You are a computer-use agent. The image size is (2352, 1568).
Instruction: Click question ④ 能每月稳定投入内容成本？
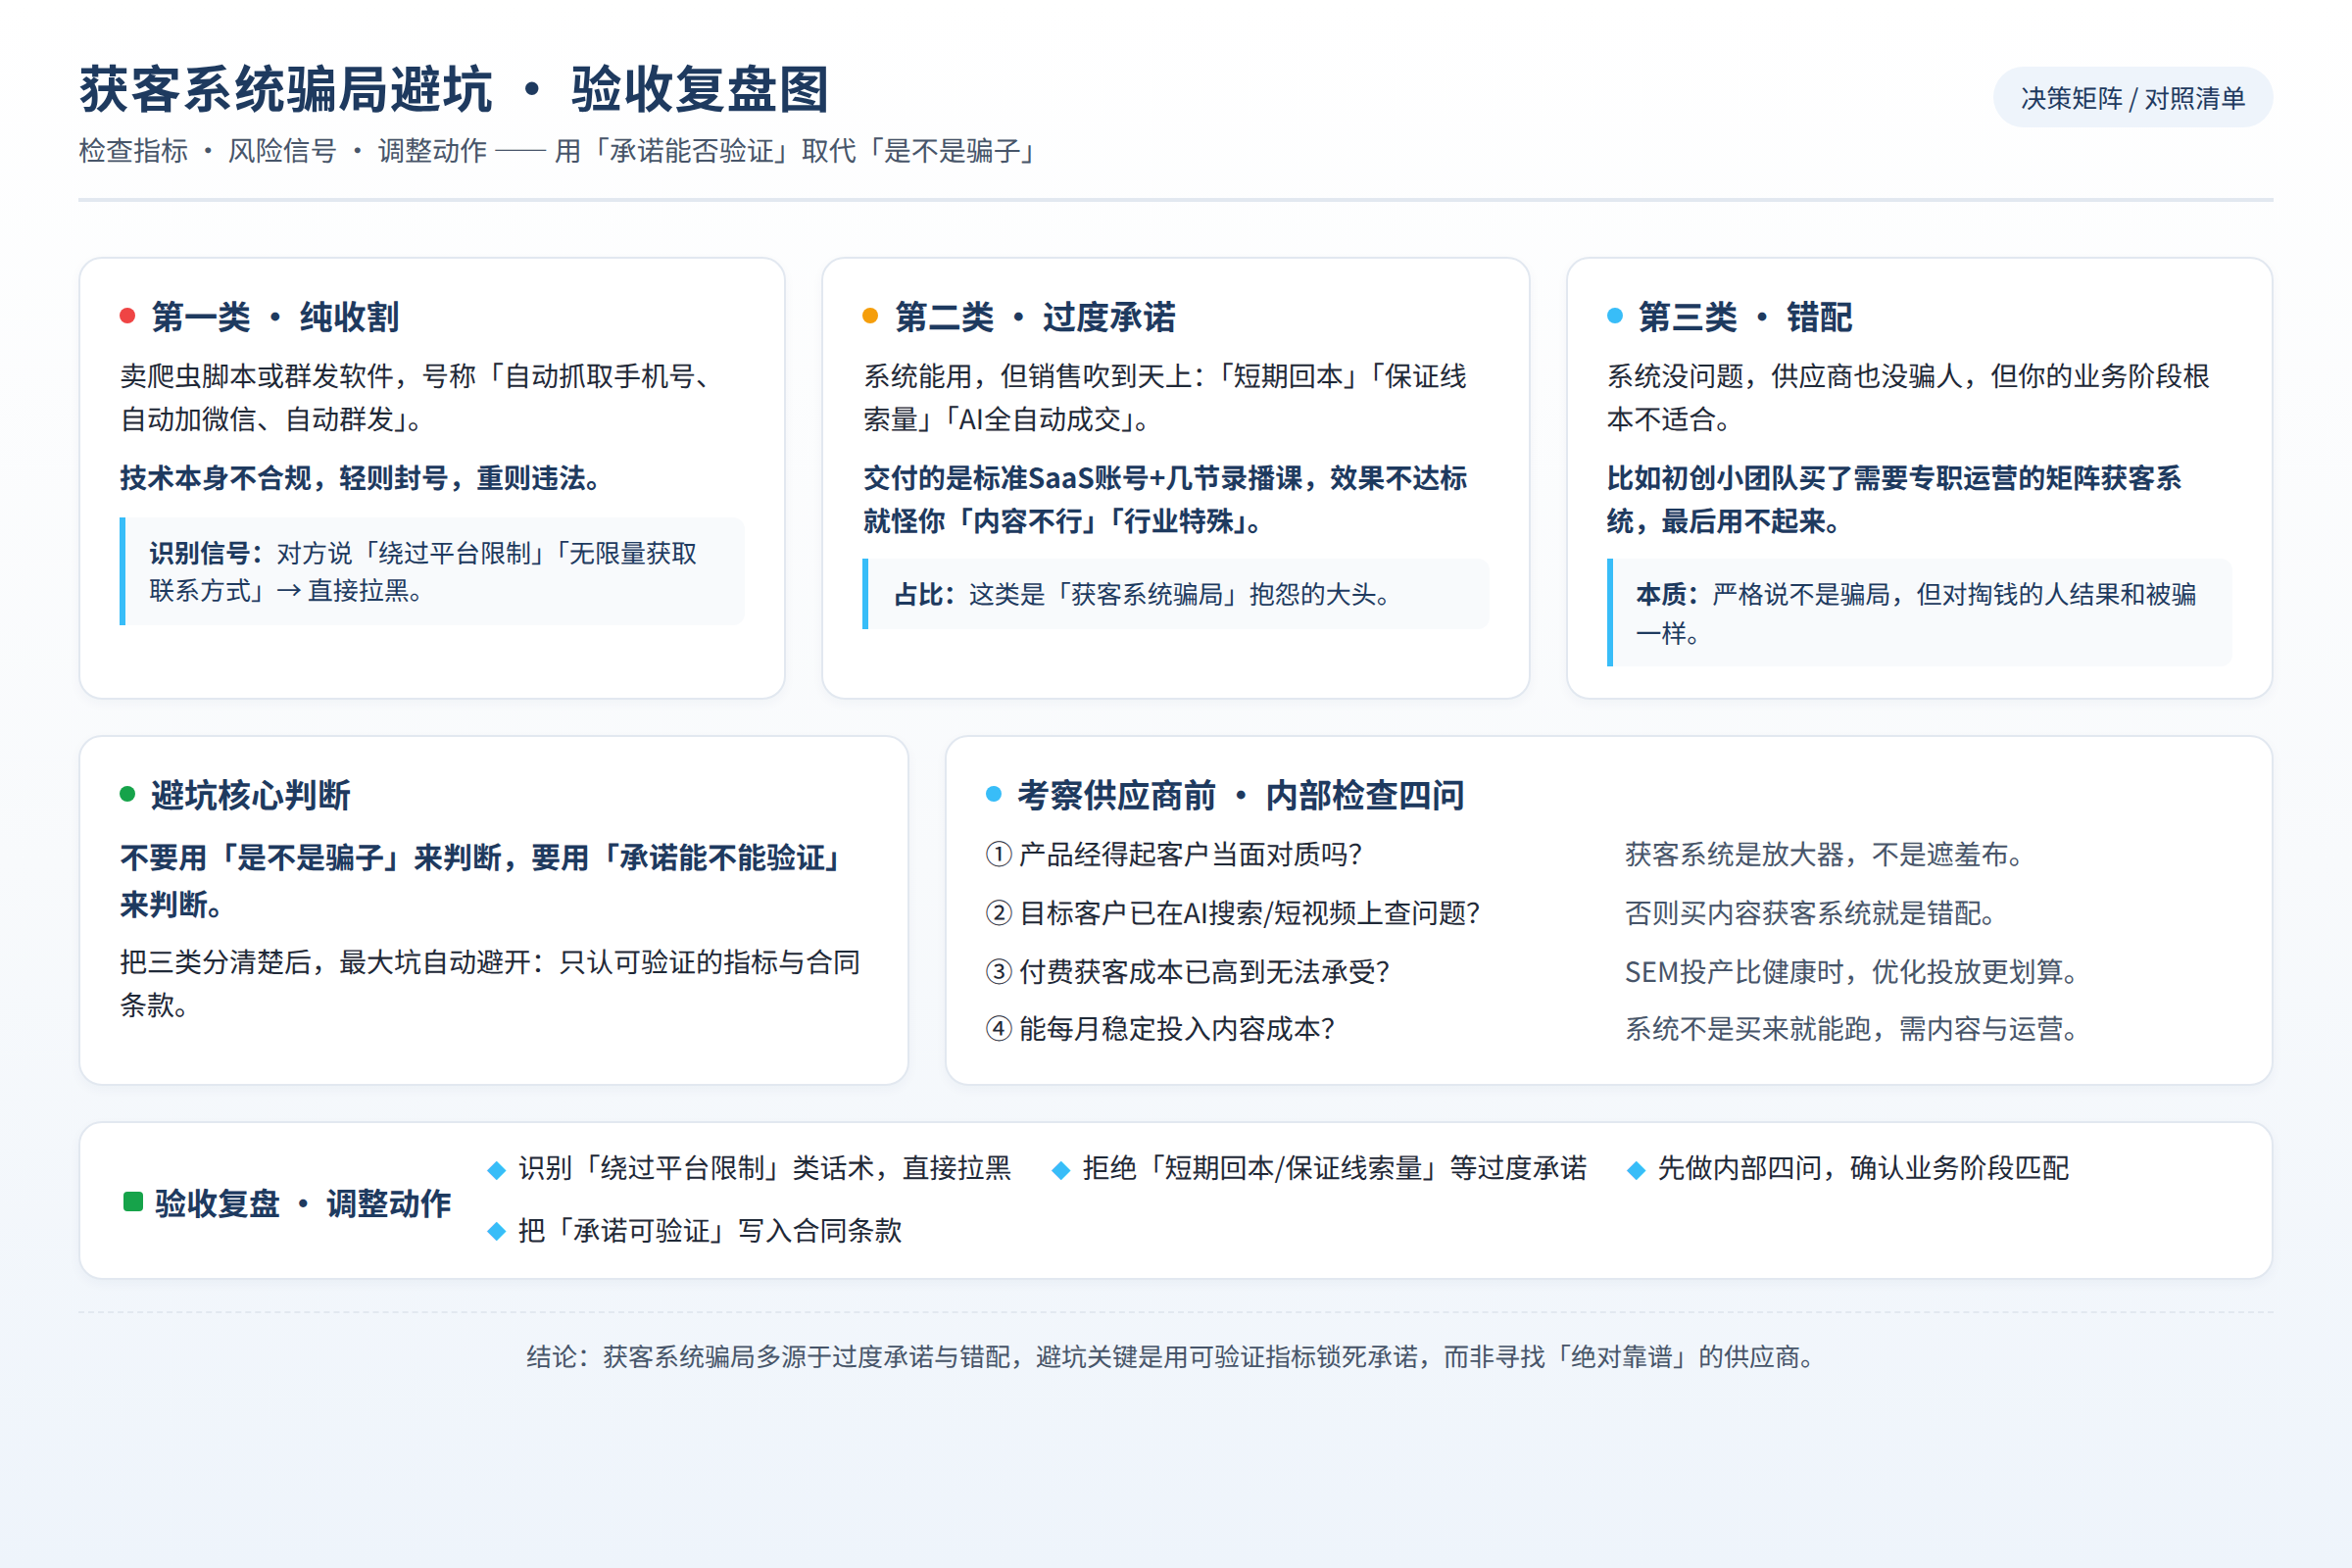click(1160, 1029)
